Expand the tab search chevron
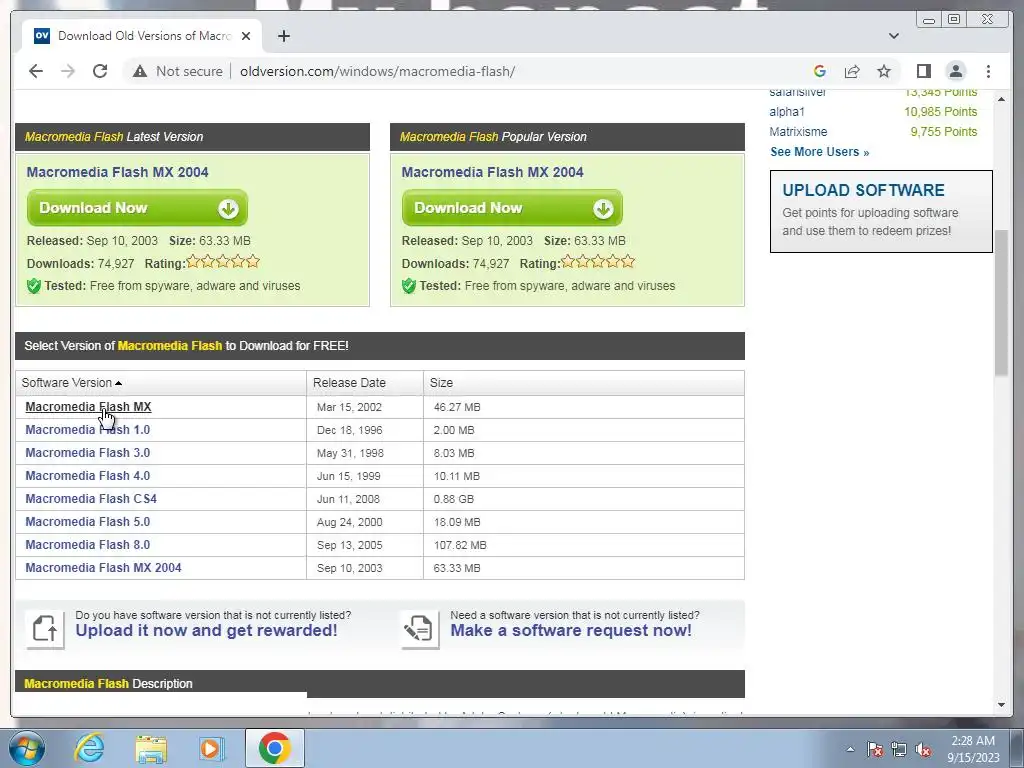 click(893, 36)
